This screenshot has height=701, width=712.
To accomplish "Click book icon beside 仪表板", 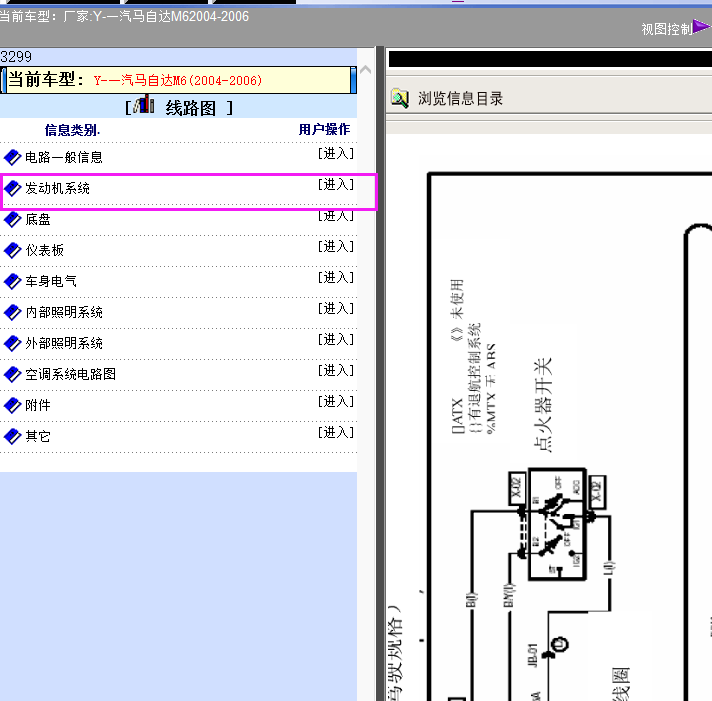I will (x=12, y=251).
